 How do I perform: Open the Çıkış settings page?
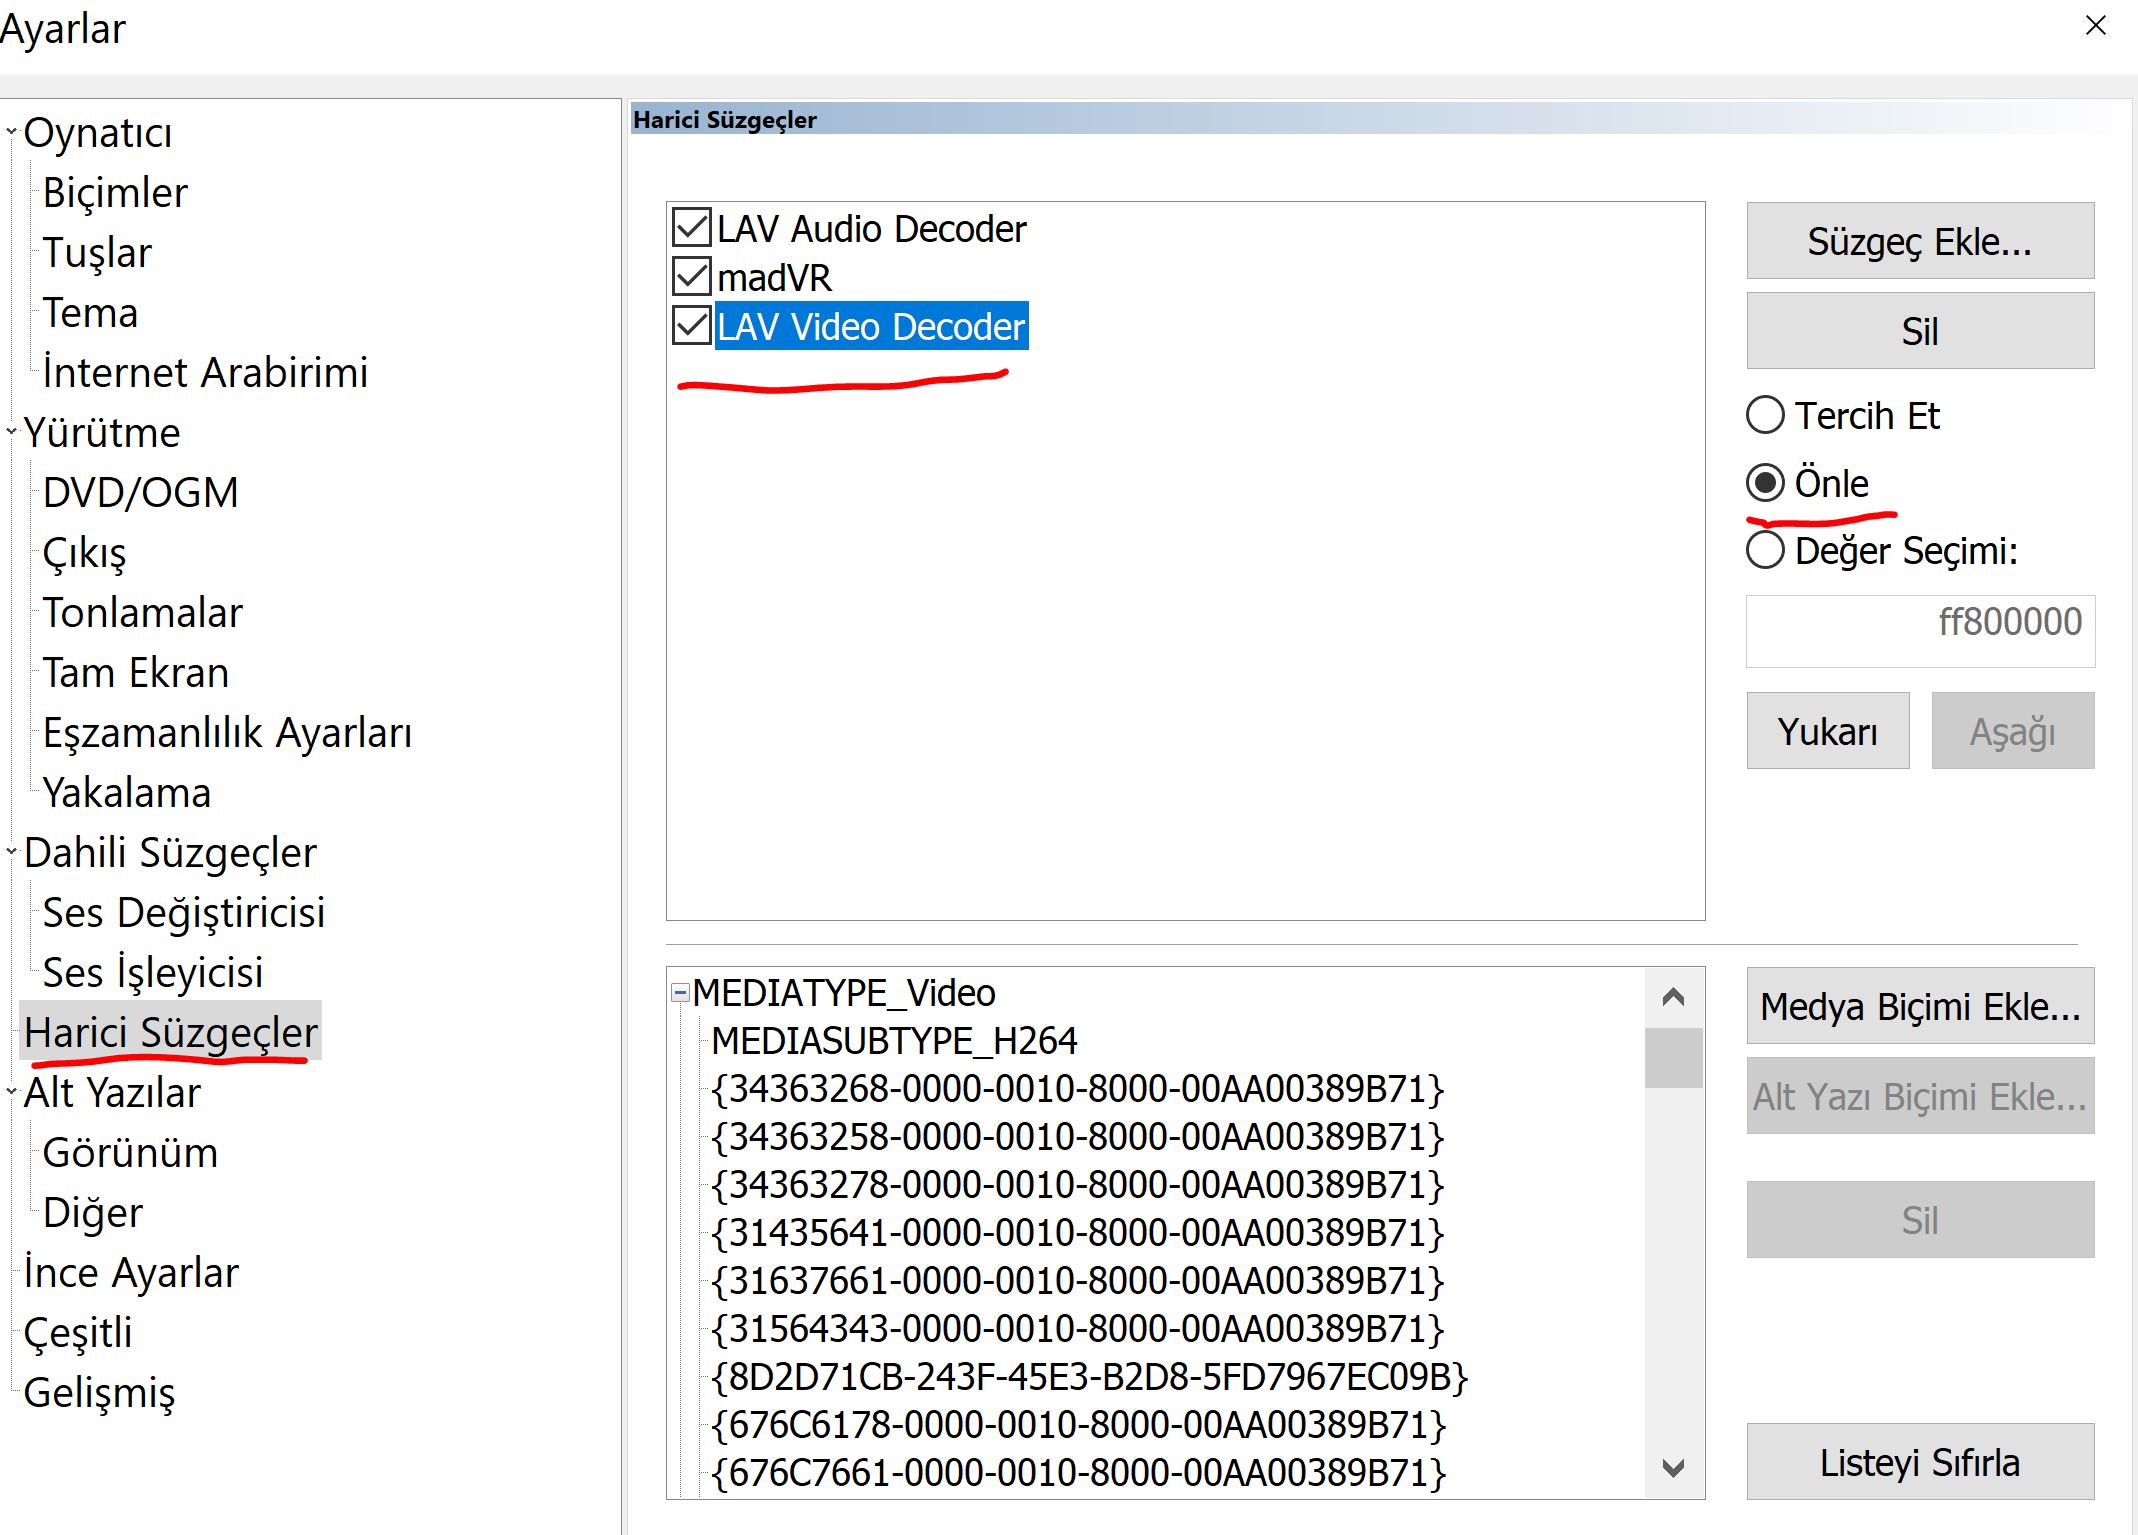[x=85, y=552]
